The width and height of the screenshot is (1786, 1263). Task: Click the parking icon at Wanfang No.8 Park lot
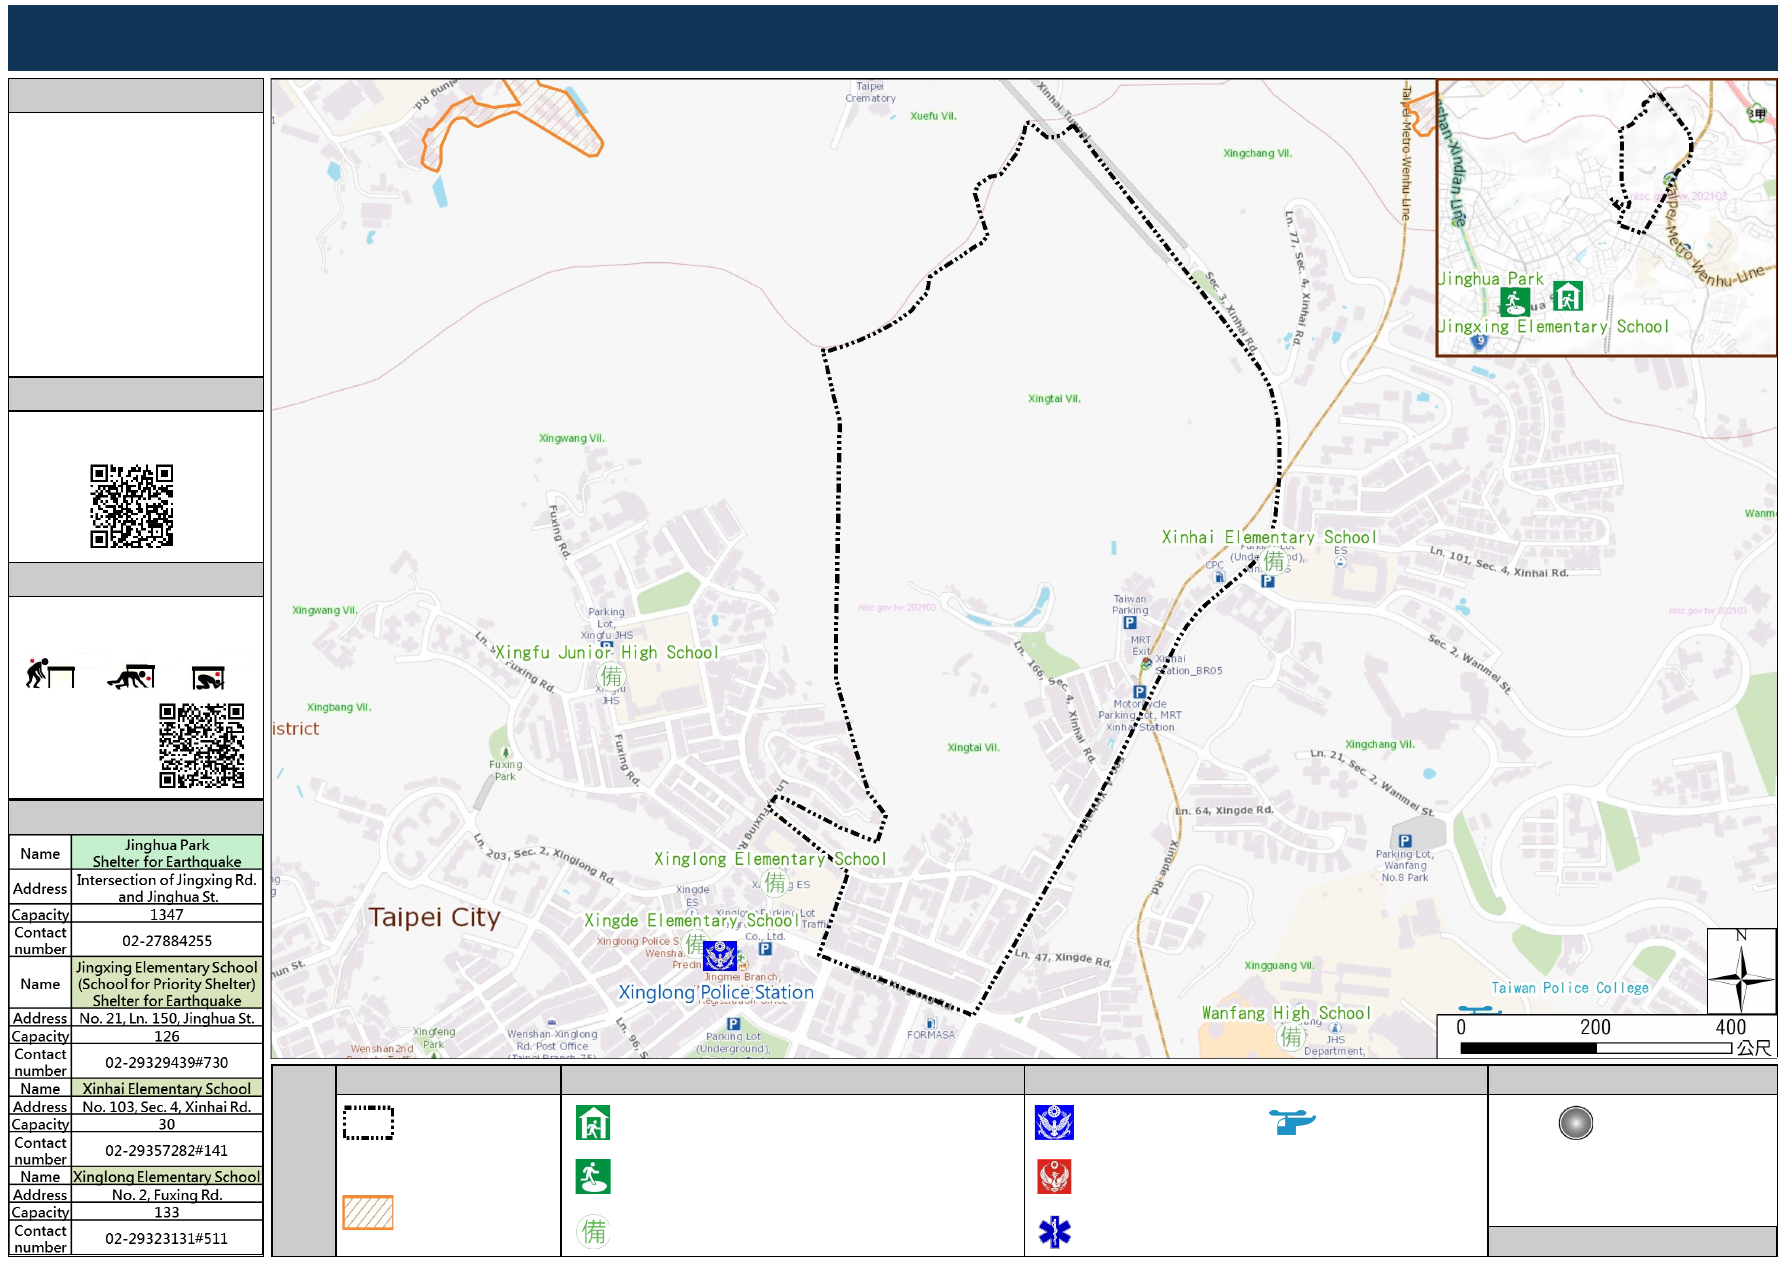pos(1405,841)
